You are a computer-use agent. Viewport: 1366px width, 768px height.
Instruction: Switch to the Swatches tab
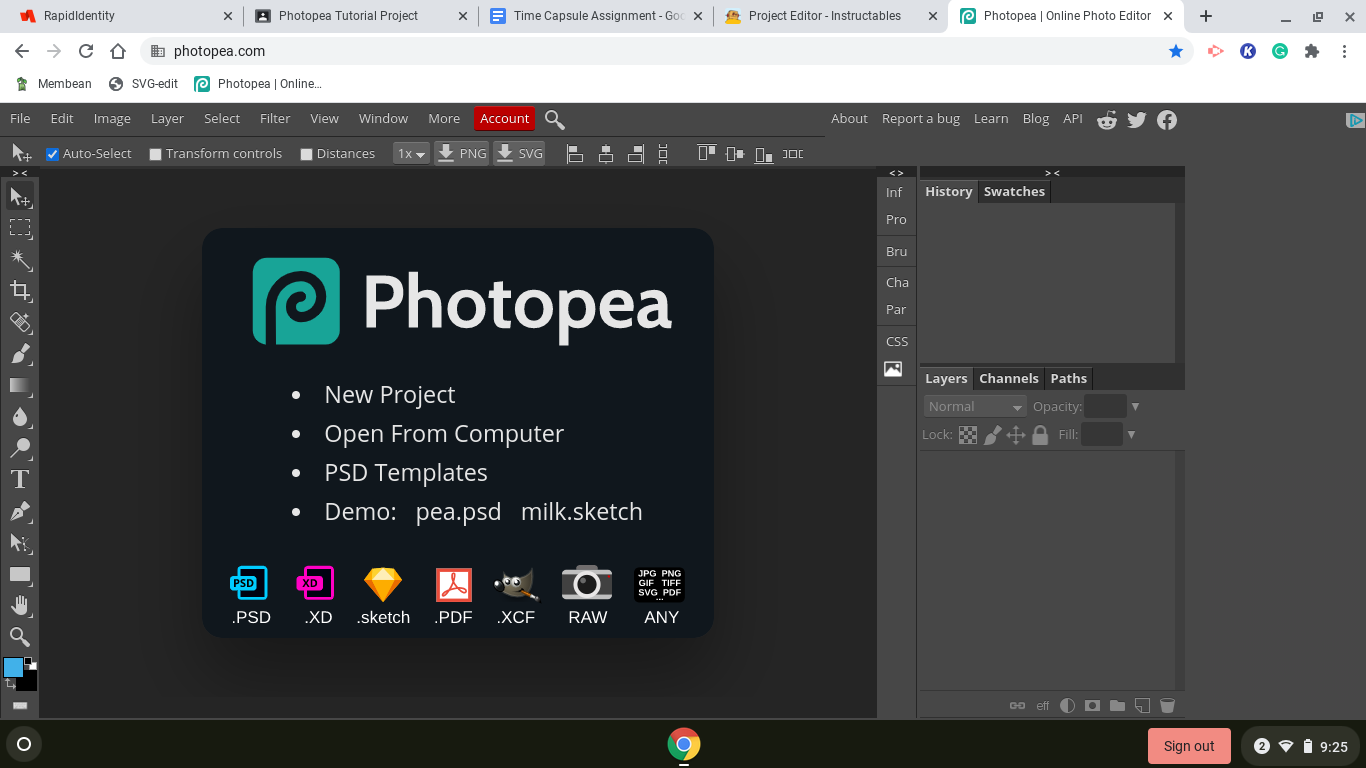click(x=1014, y=191)
